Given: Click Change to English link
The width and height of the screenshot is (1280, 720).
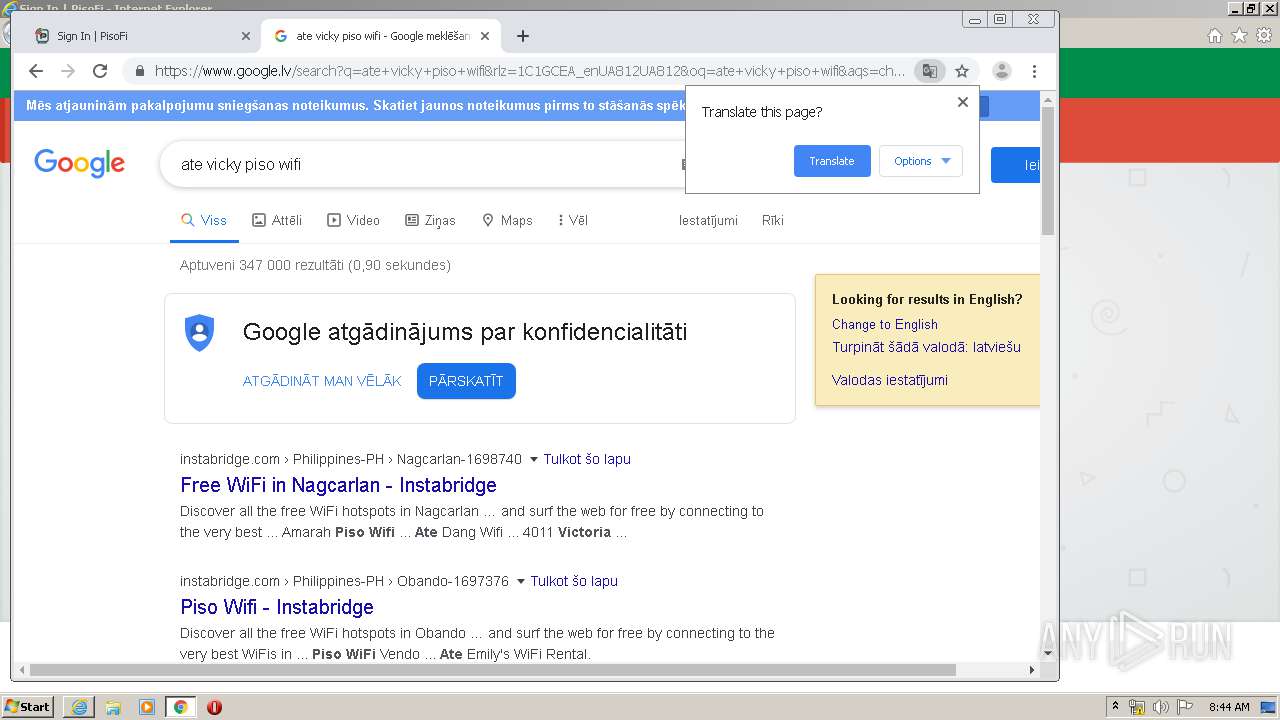Looking at the screenshot, I should coord(885,324).
